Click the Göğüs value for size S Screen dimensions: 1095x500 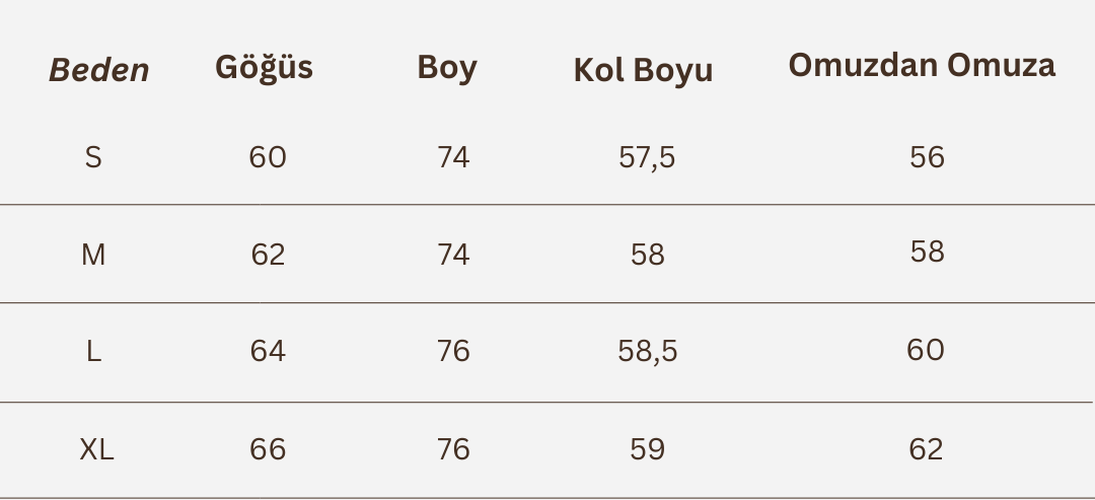[268, 157]
